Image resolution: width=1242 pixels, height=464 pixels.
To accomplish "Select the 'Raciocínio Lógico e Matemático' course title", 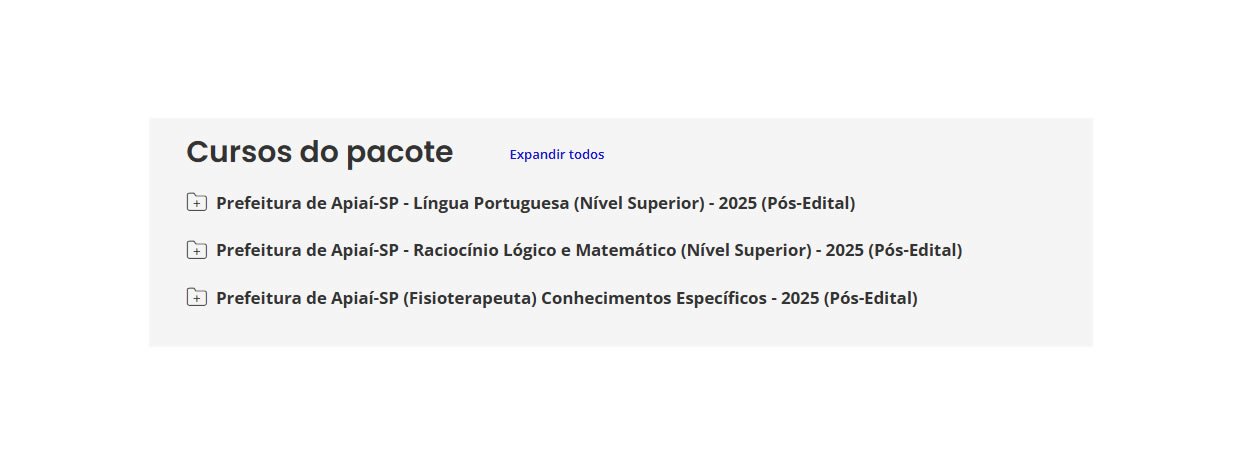I will pyautogui.click(x=588, y=250).
